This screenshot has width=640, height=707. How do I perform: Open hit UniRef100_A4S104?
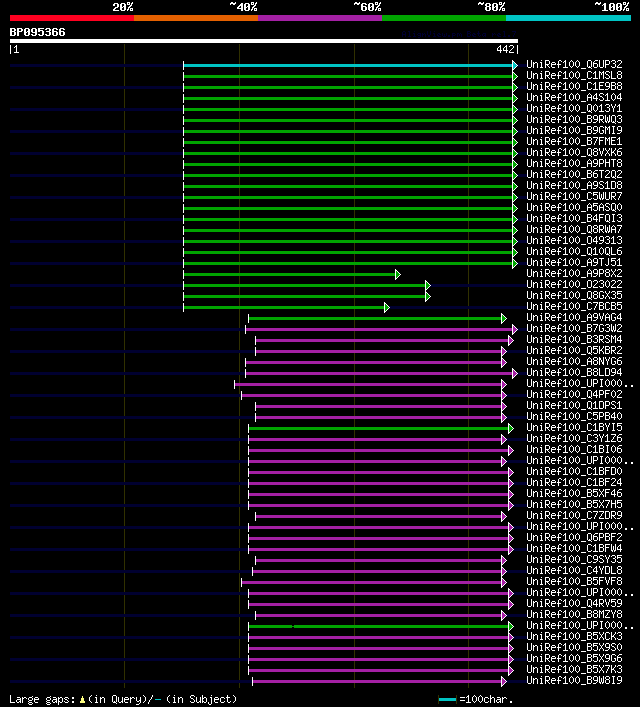574,97
